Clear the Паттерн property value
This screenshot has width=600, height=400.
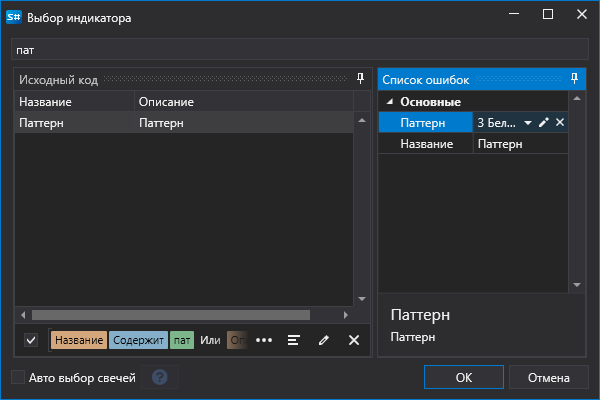560,122
